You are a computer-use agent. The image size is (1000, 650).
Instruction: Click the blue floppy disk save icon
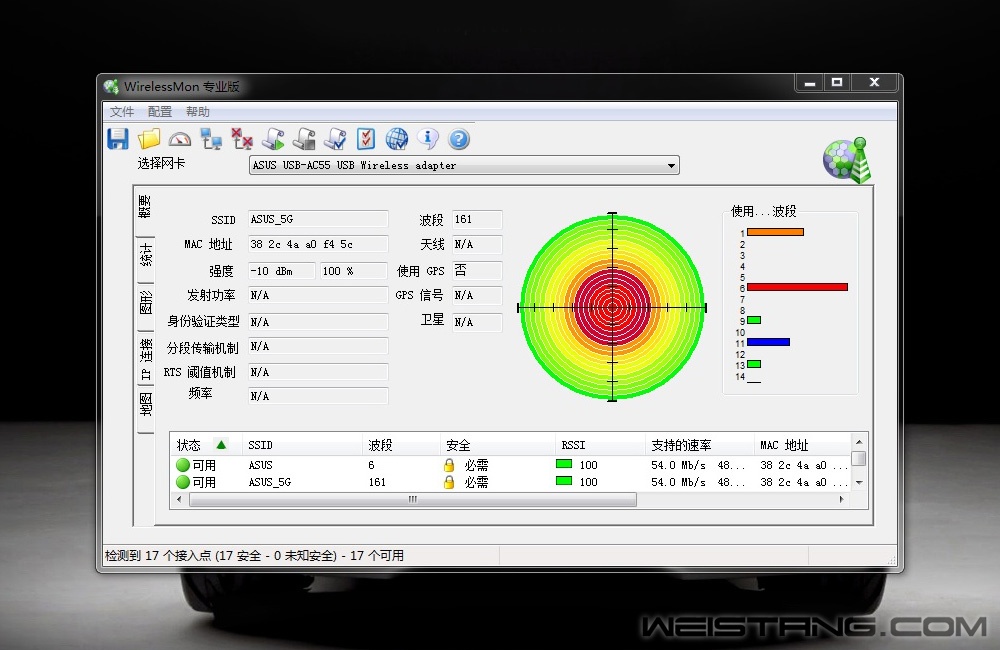pos(118,138)
